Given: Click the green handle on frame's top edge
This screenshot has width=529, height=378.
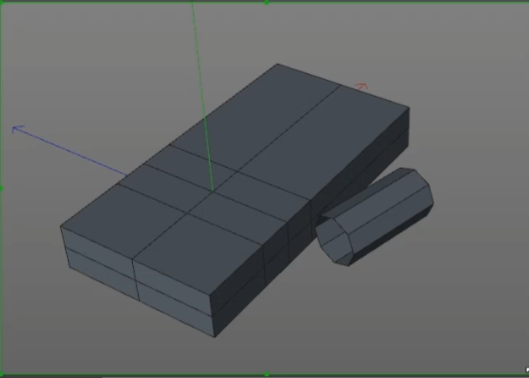Looking at the screenshot, I should 267,2.
